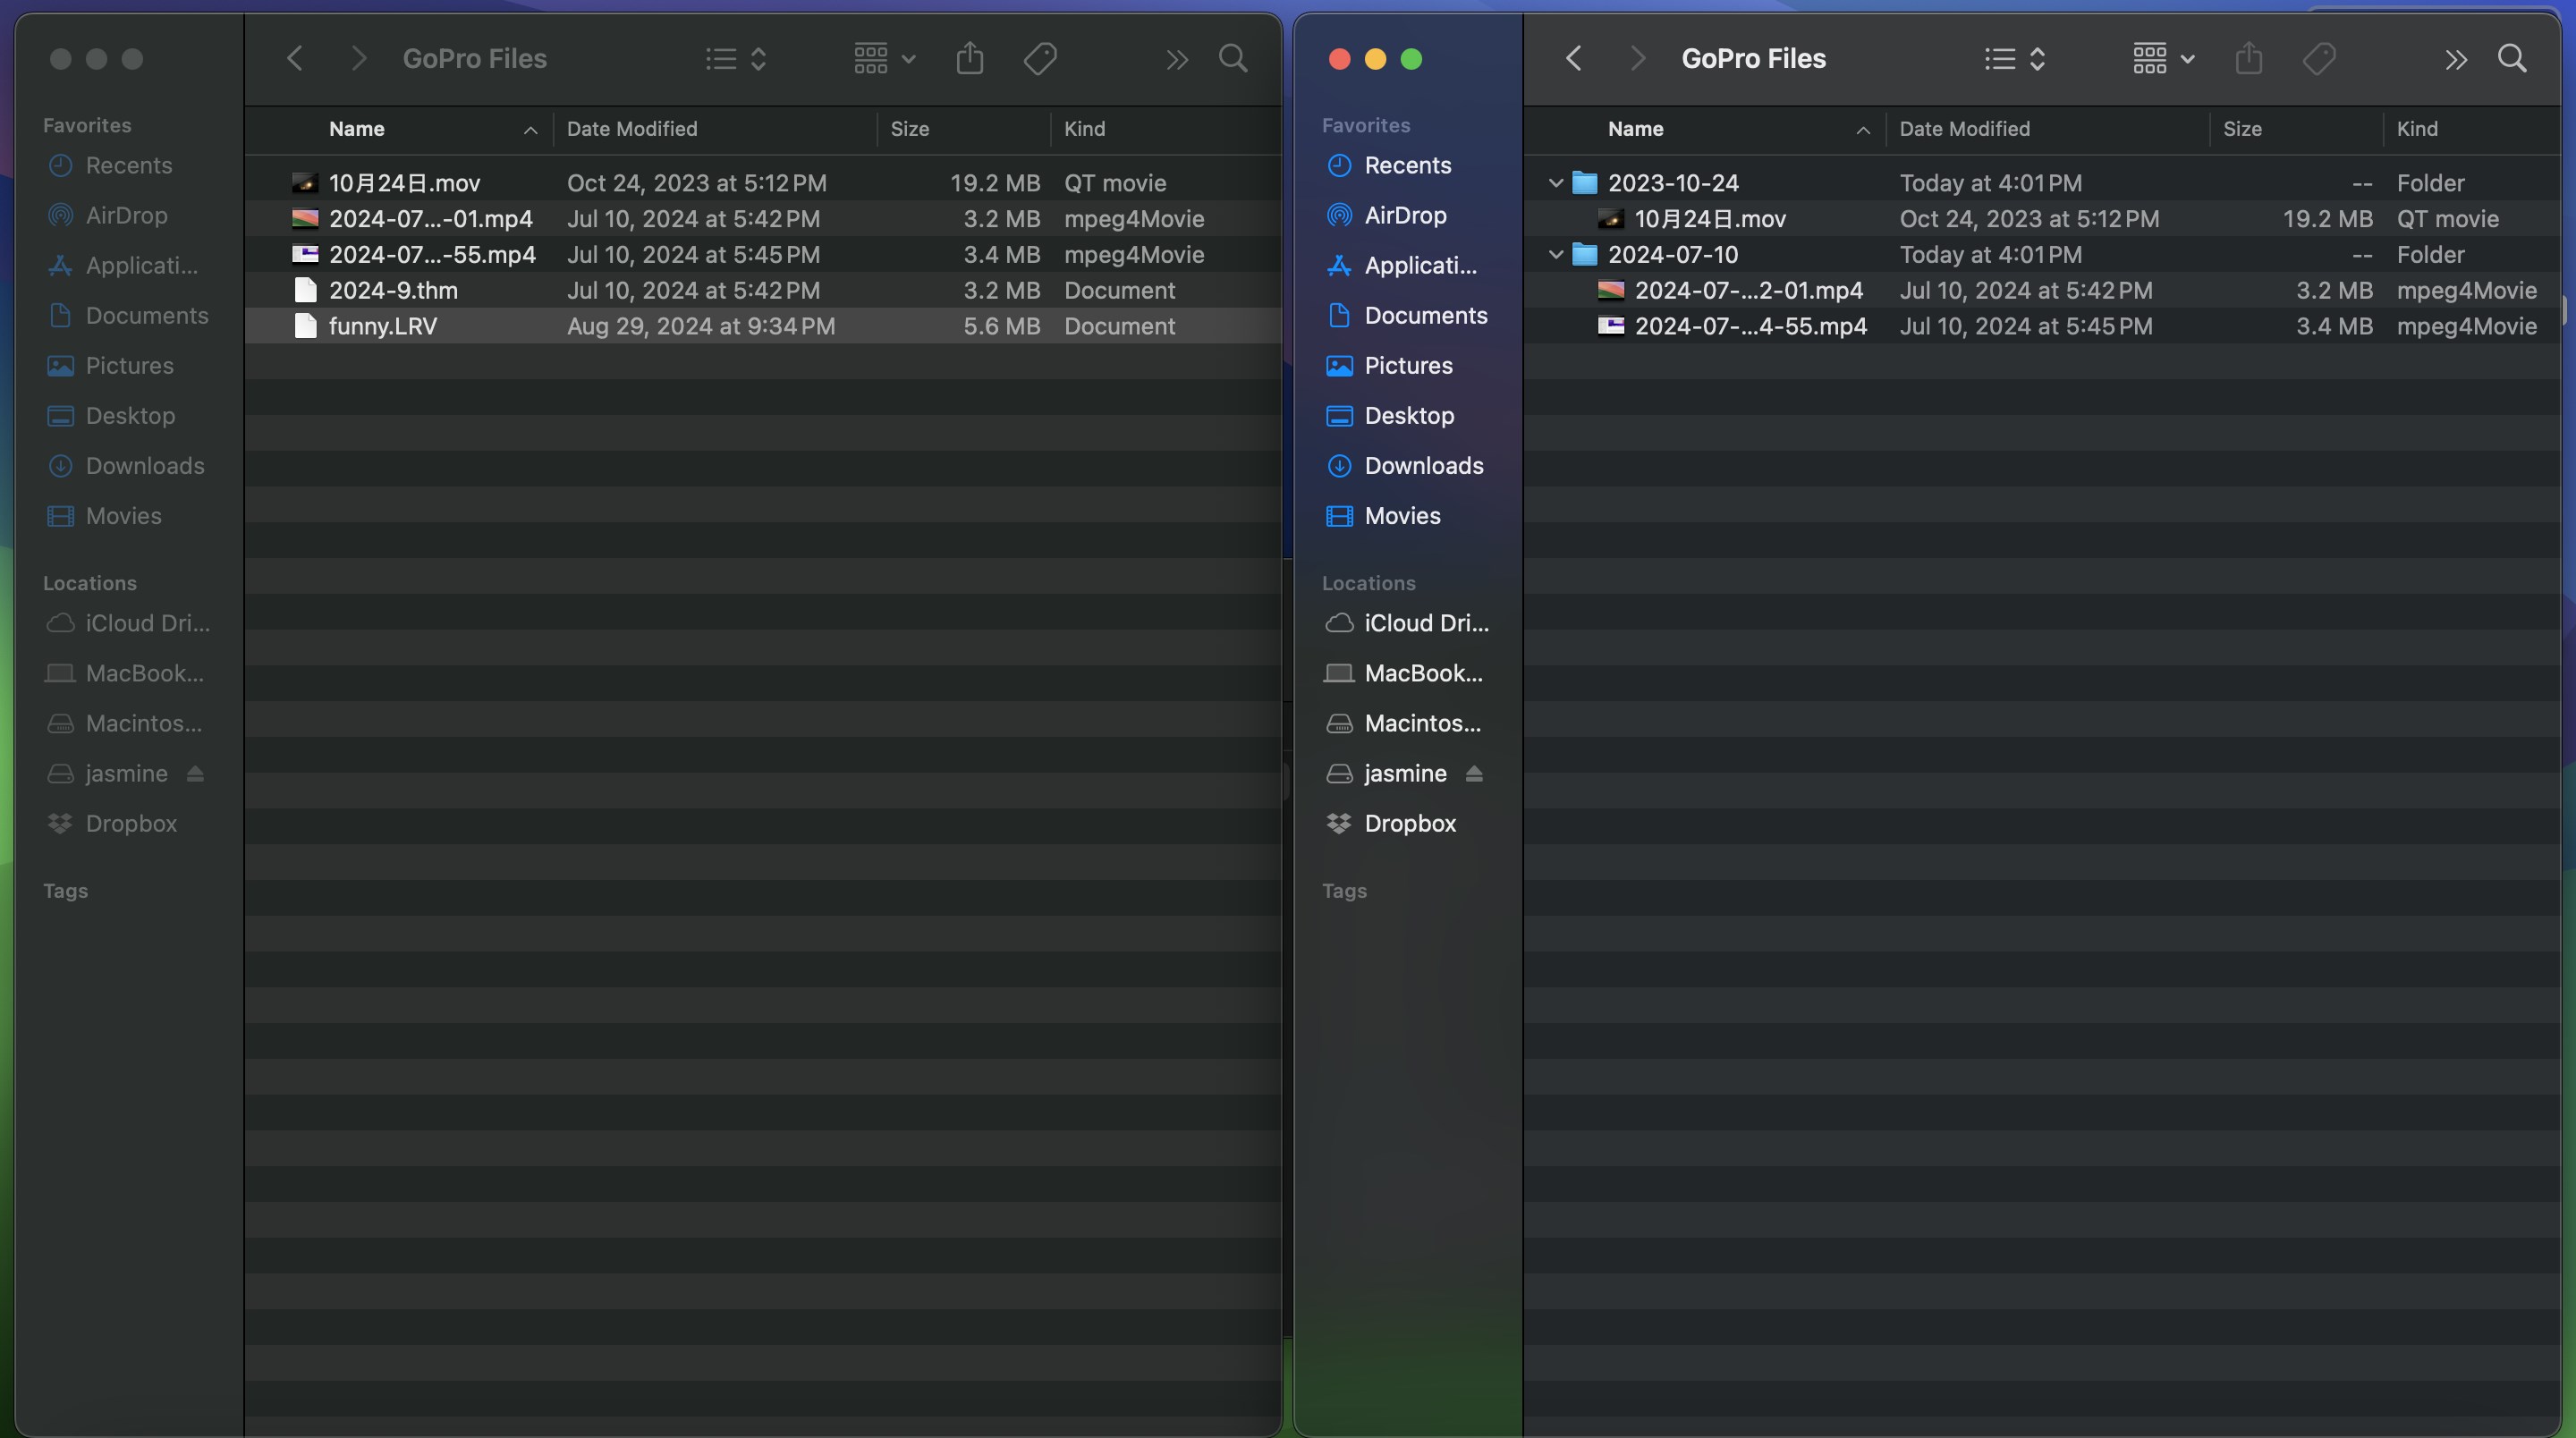Click the forward navigation button
Viewport: 2576px width, 1438px height.
[x=358, y=58]
